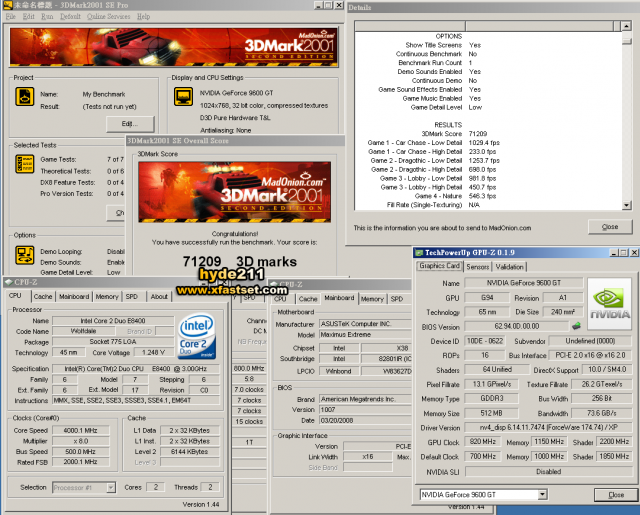Click the 3DMark2001 banner image
The height and width of the screenshot is (515, 640).
point(174,47)
